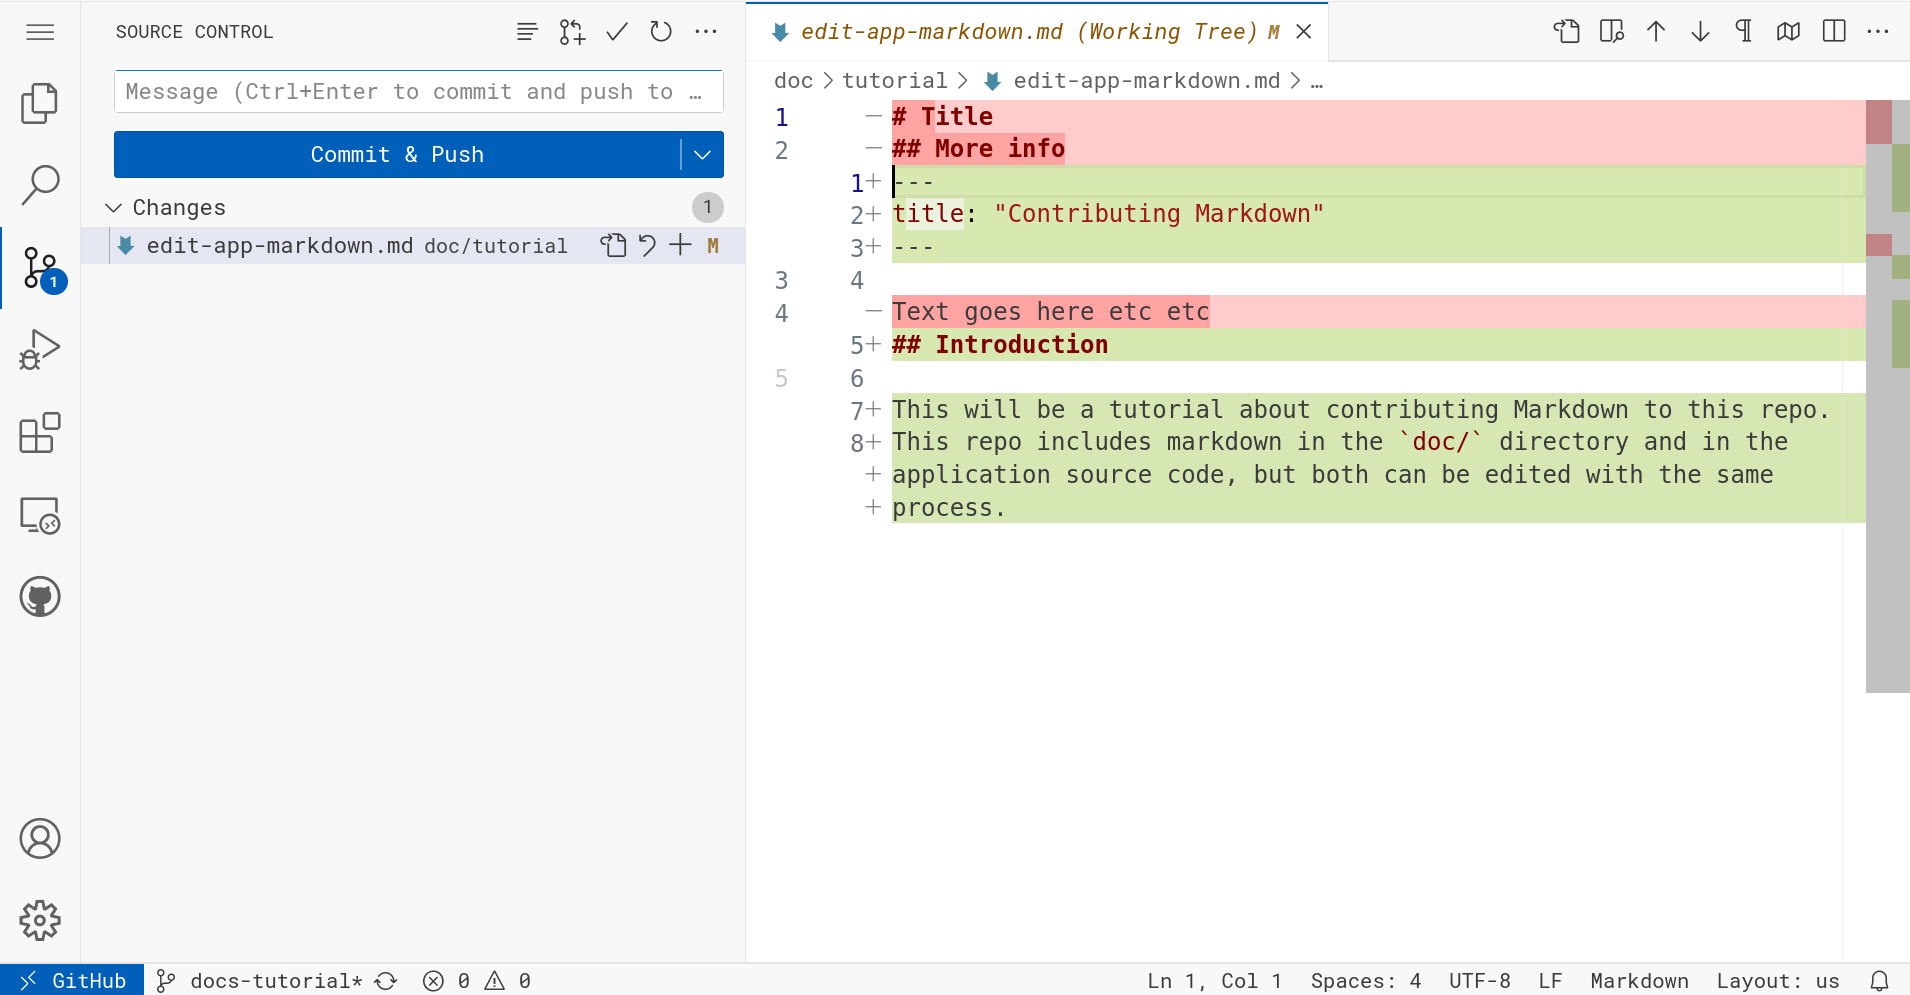Open the Remote Explorer view
Viewport: 1910px width, 995px height.
tap(40, 515)
